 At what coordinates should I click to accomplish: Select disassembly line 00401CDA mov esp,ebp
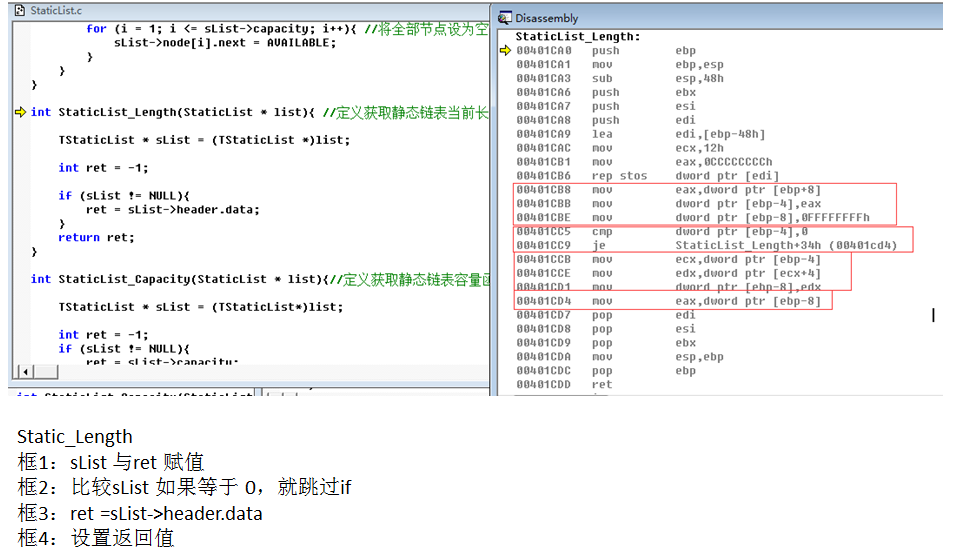pos(620,357)
